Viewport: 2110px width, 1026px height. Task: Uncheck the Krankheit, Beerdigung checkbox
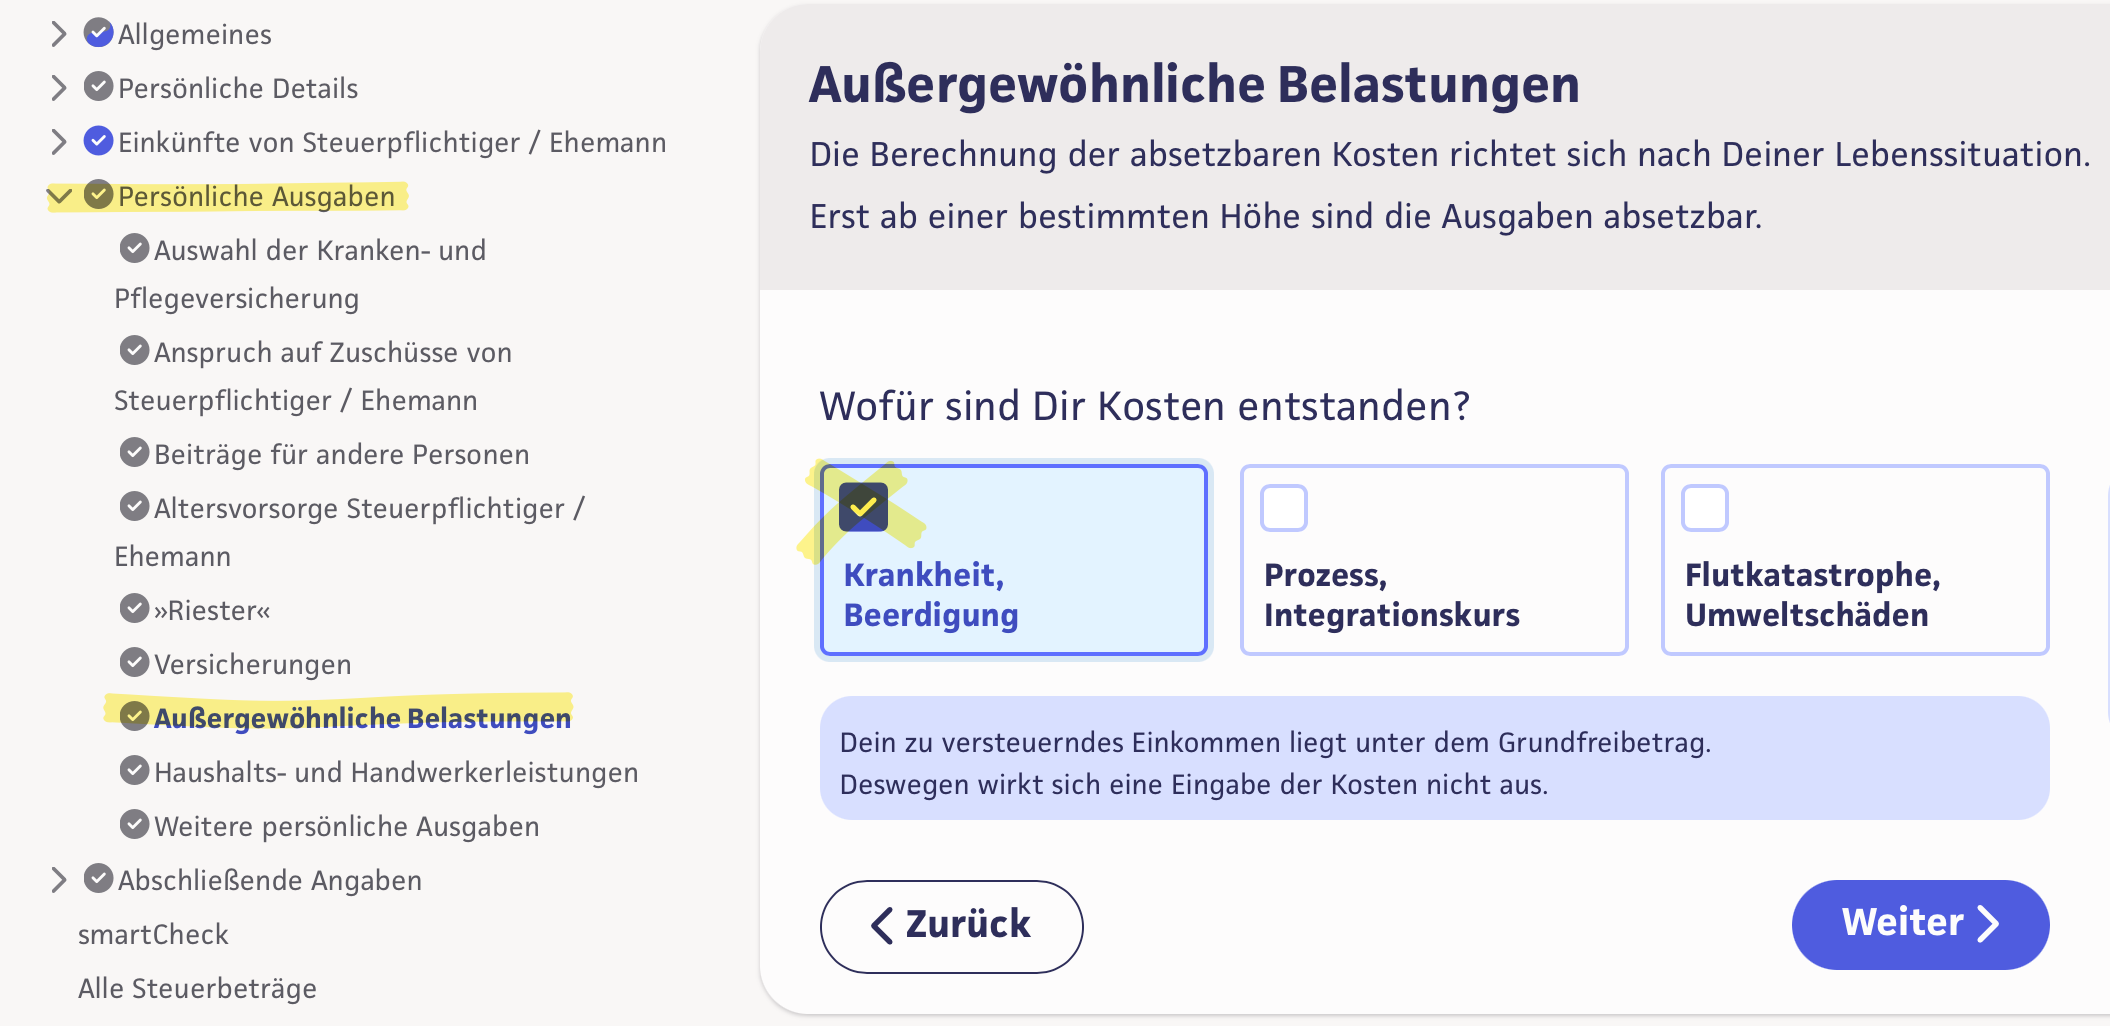click(863, 507)
